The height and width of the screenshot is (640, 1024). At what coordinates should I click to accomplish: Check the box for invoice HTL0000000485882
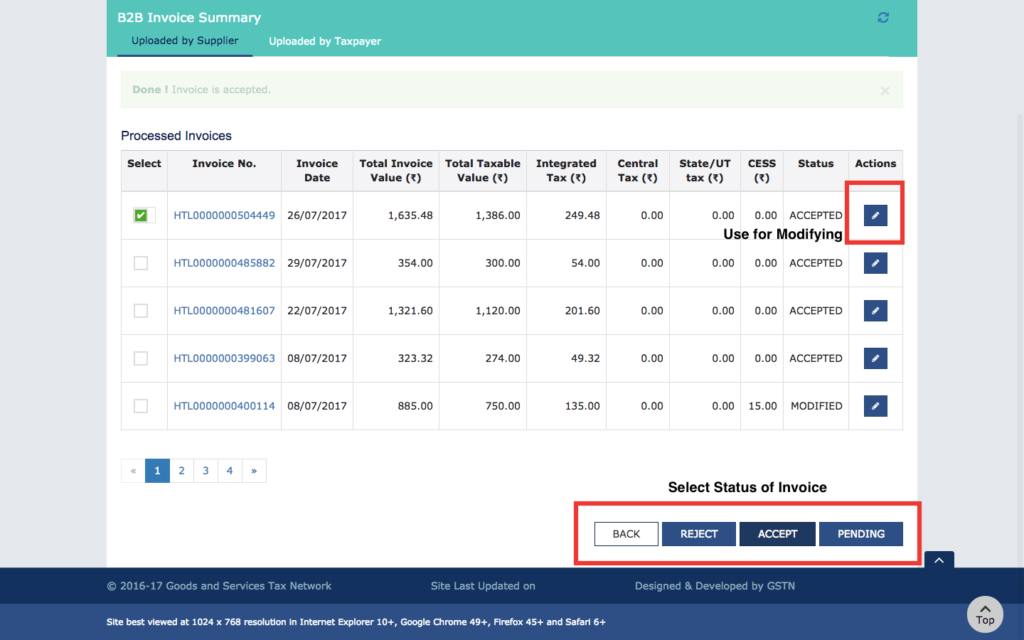pos(141,262)
